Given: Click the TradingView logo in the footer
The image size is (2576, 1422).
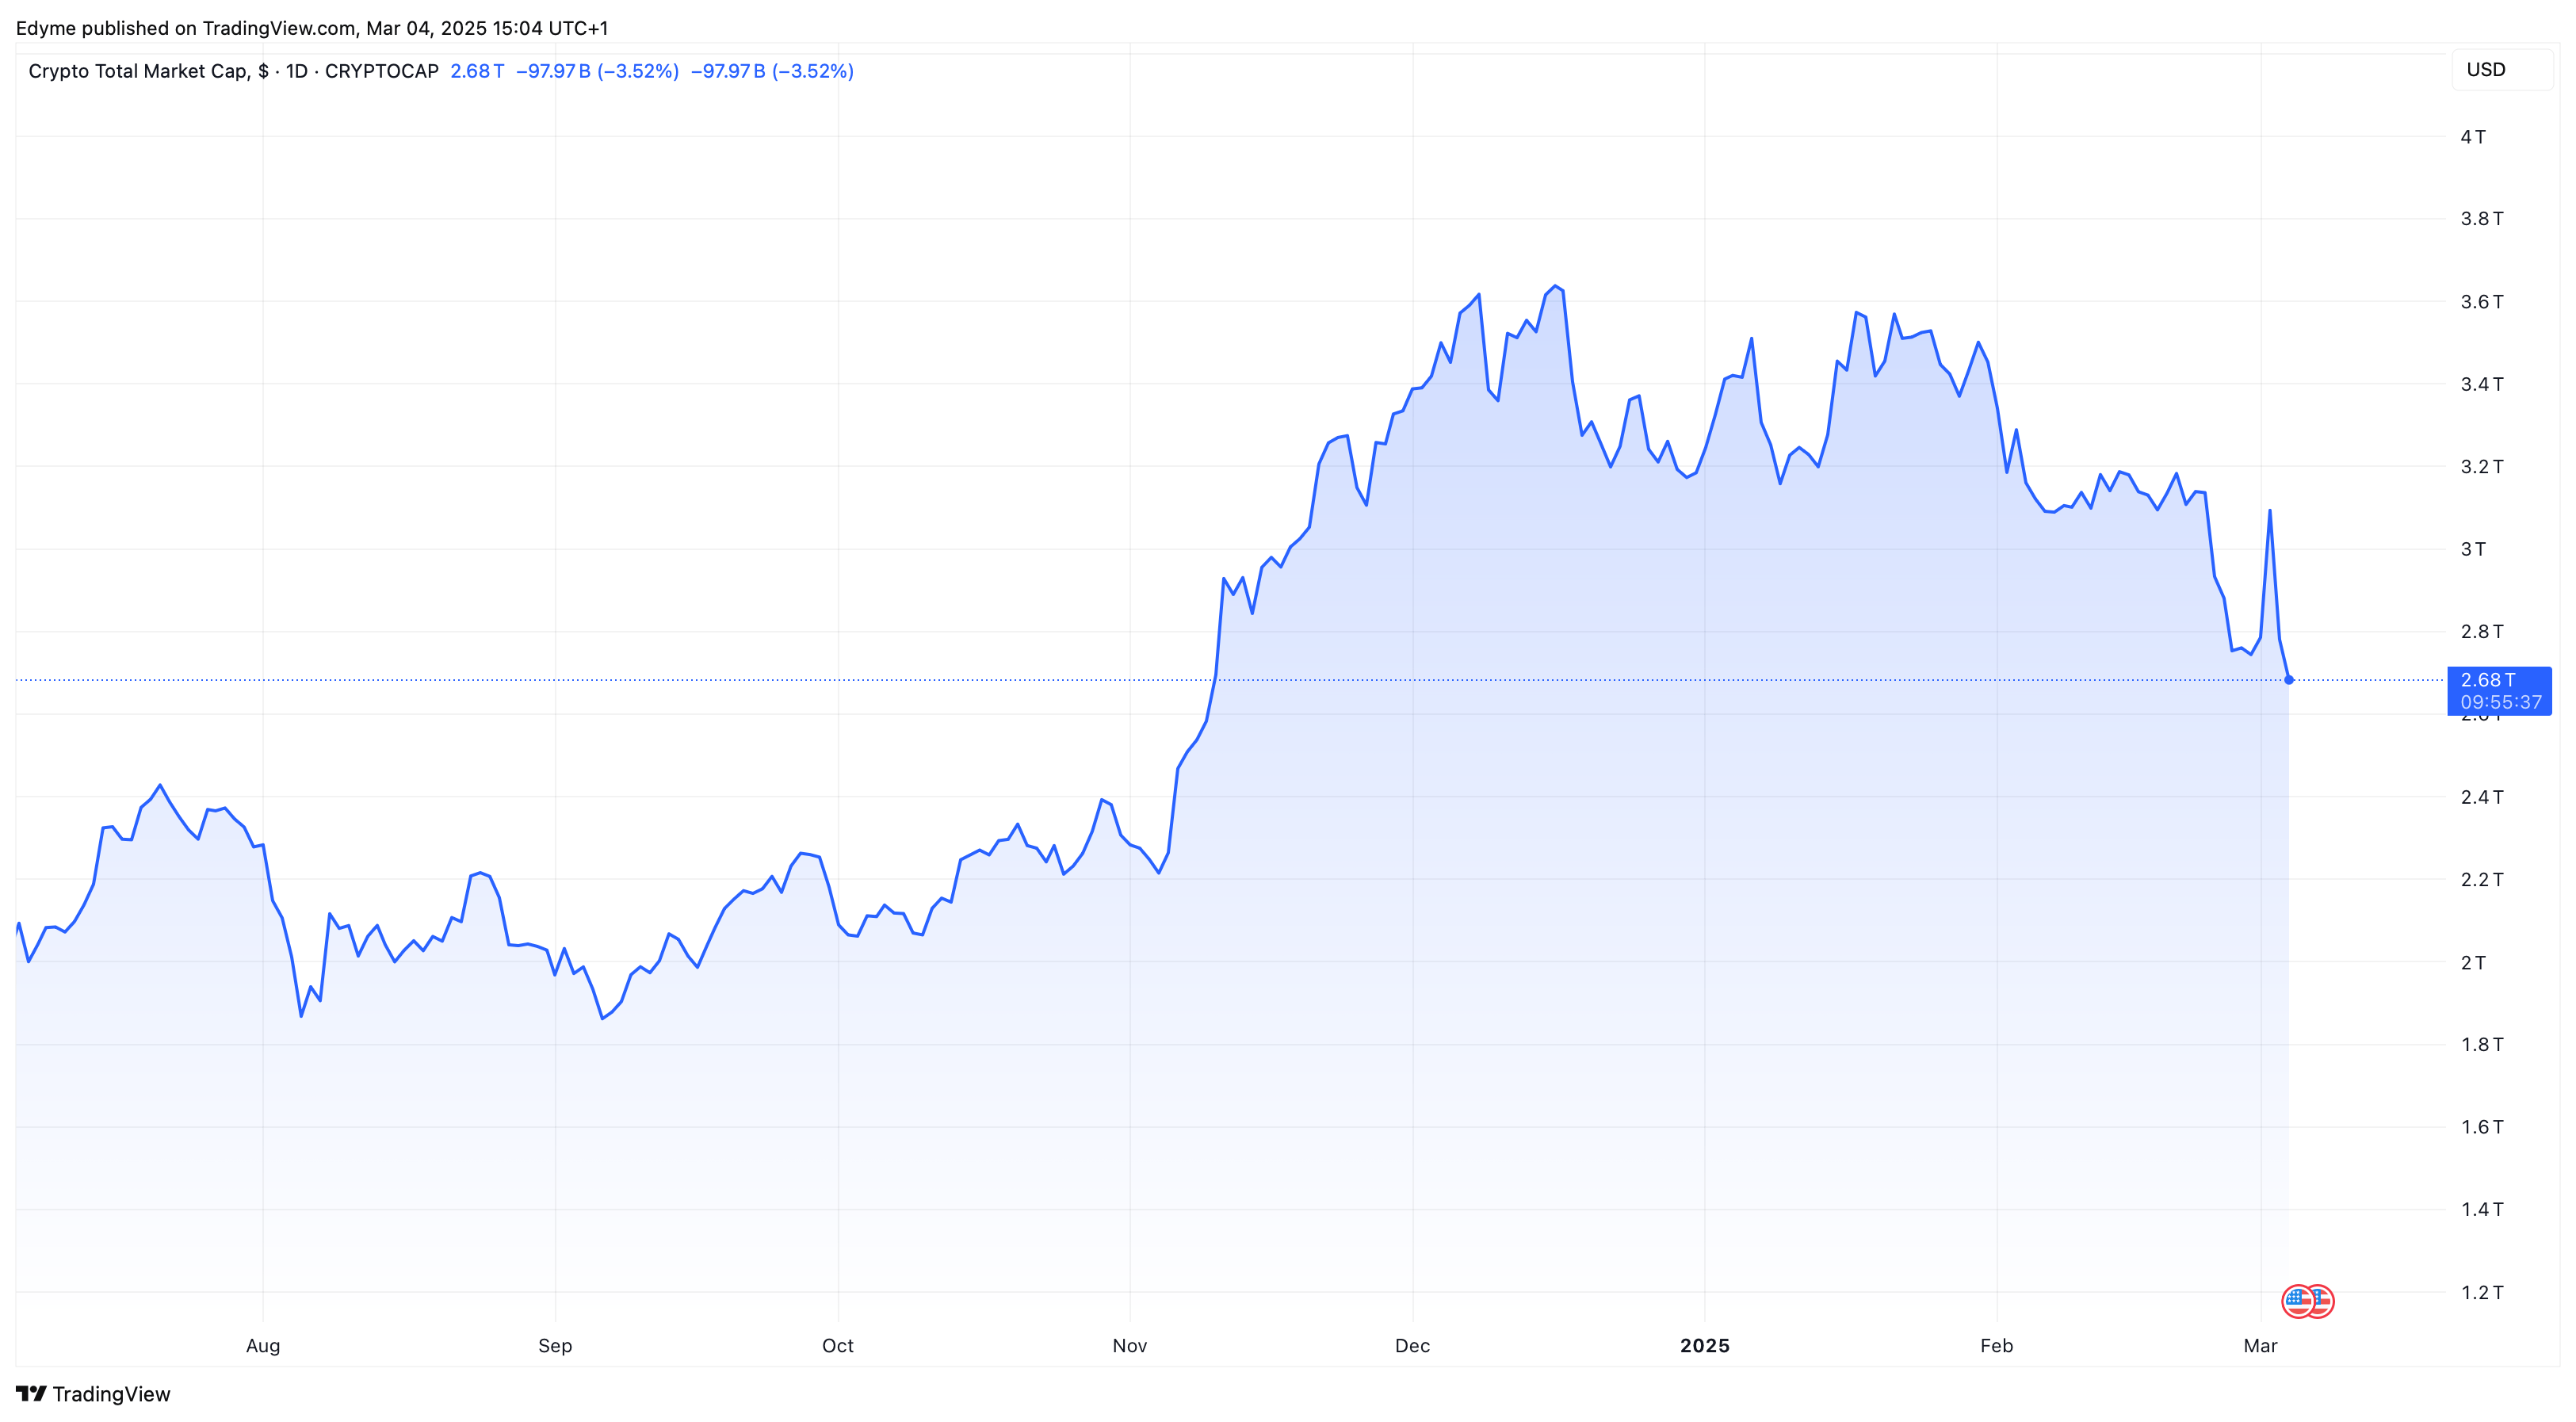Looking at the screenshot, I should pyautogui.click(x=93, y=1394).
